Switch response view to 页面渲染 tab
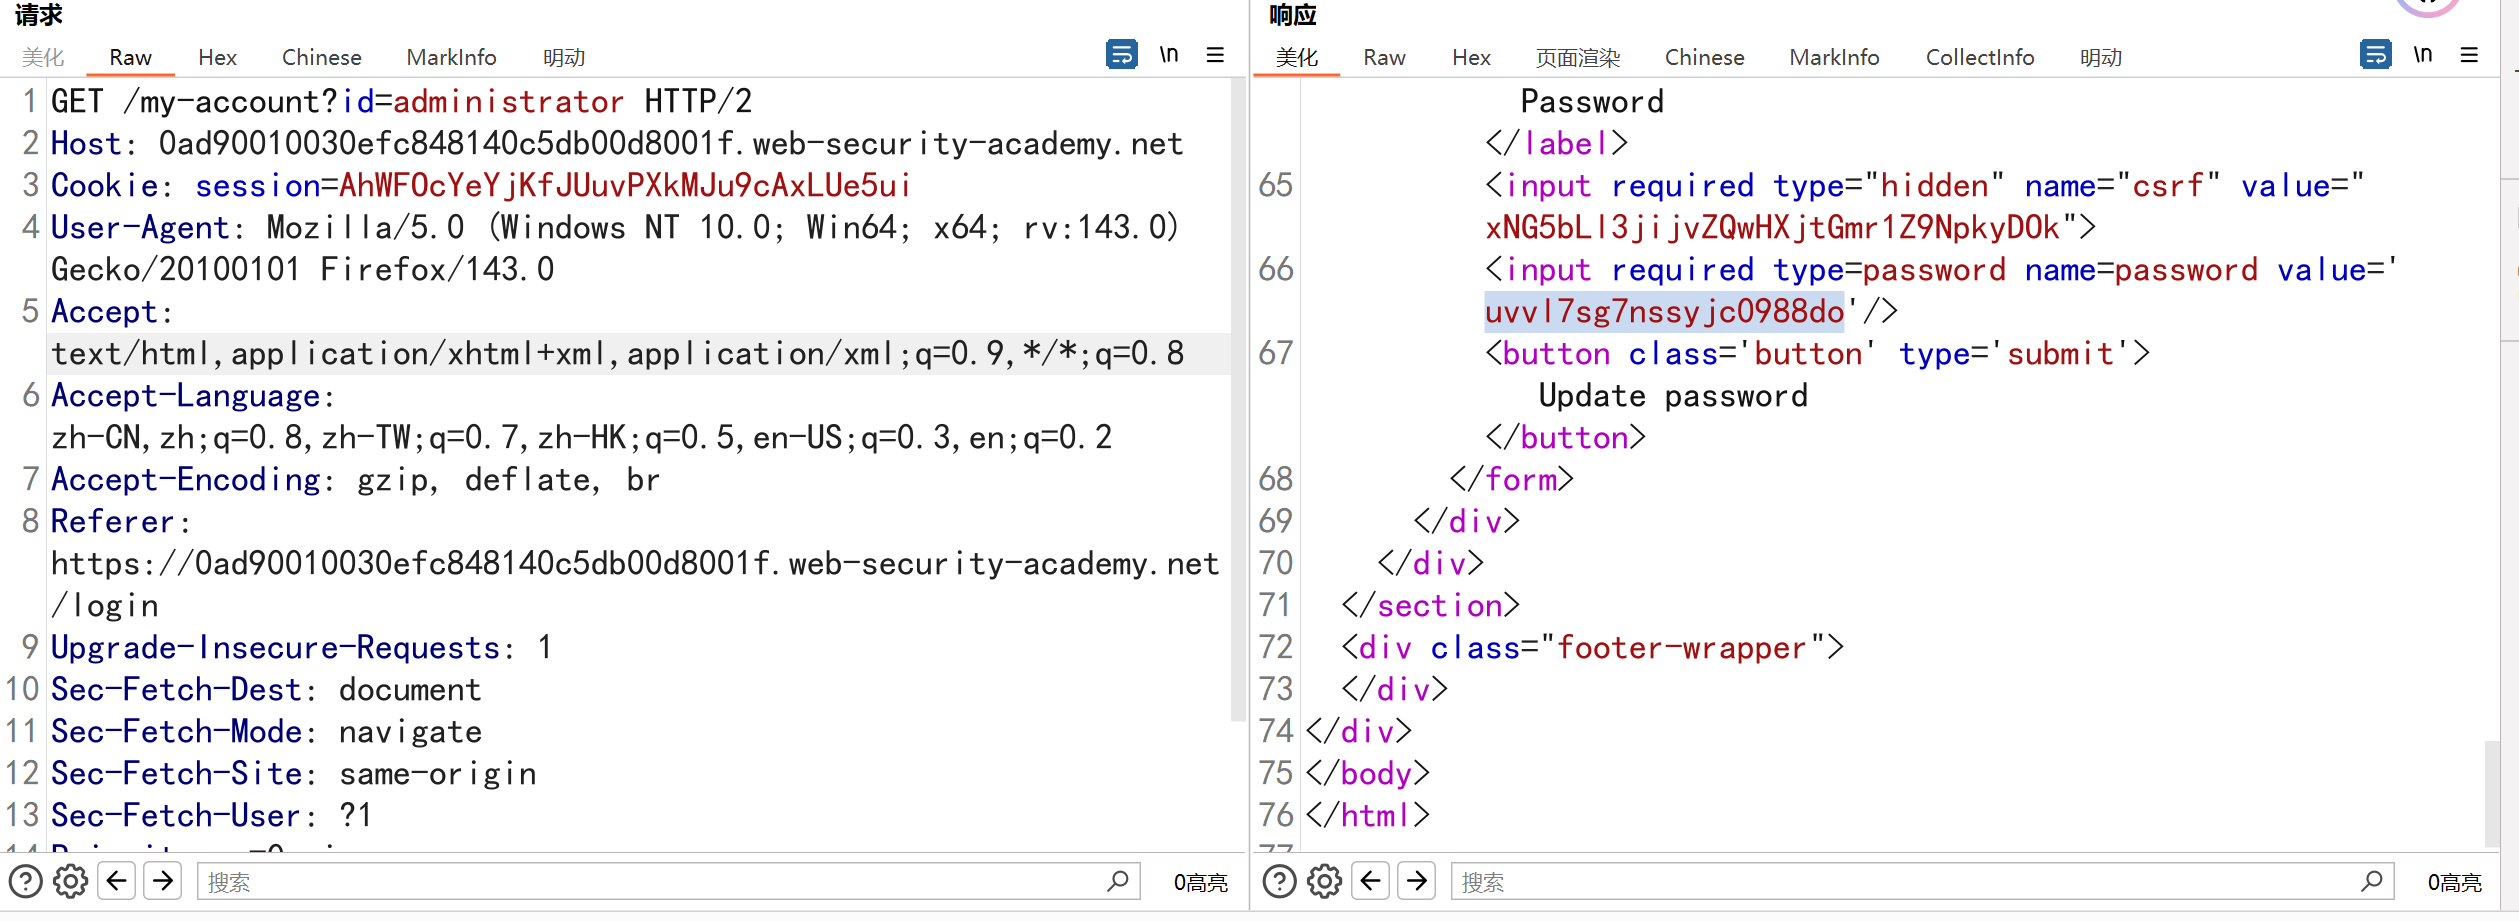The width and height of the screenshot is (2519, 921). click(x=1577, y=58)
